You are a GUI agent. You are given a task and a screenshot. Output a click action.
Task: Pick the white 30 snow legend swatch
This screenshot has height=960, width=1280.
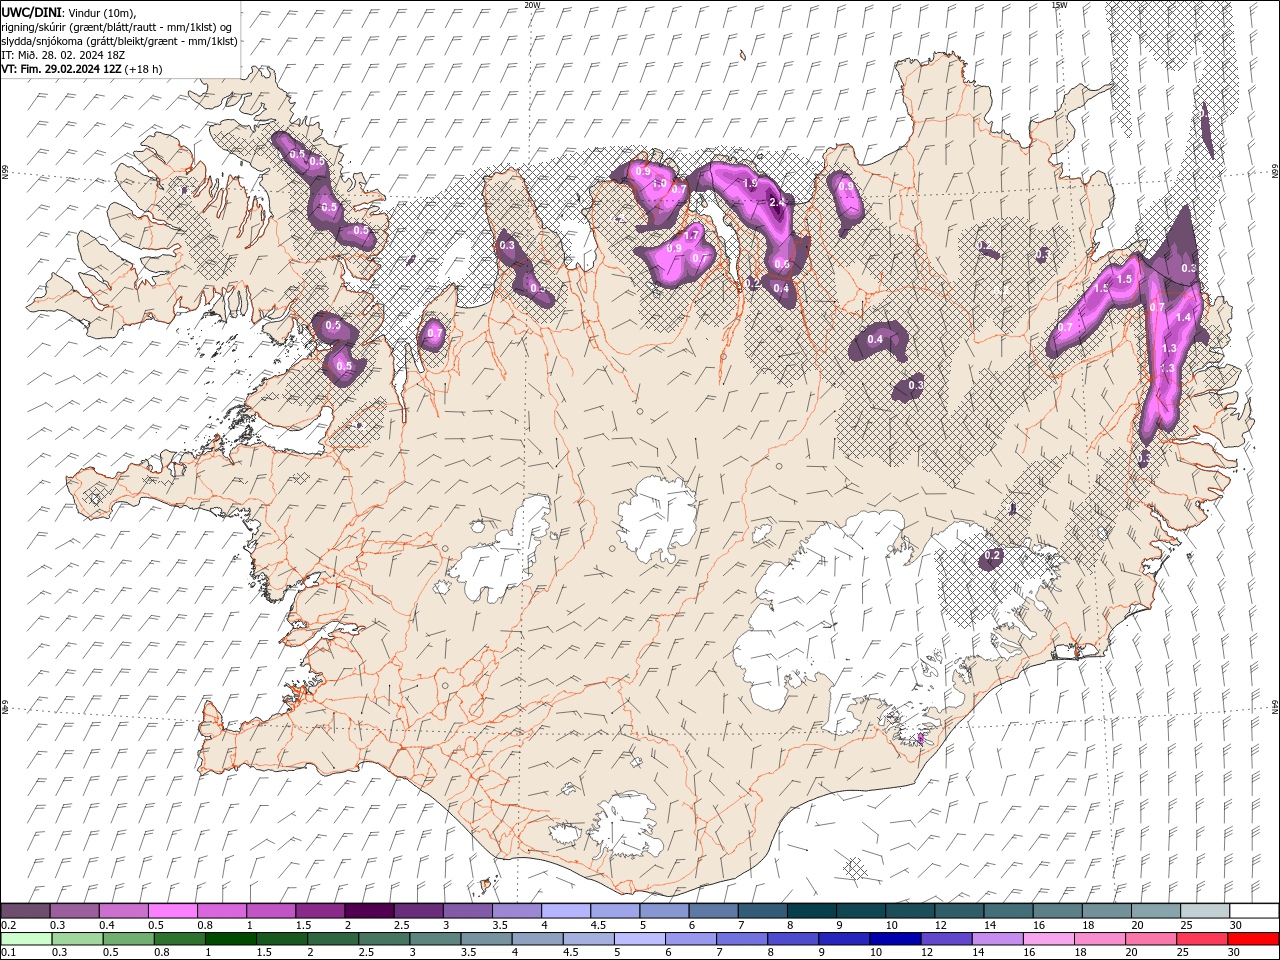[1255, 911]
